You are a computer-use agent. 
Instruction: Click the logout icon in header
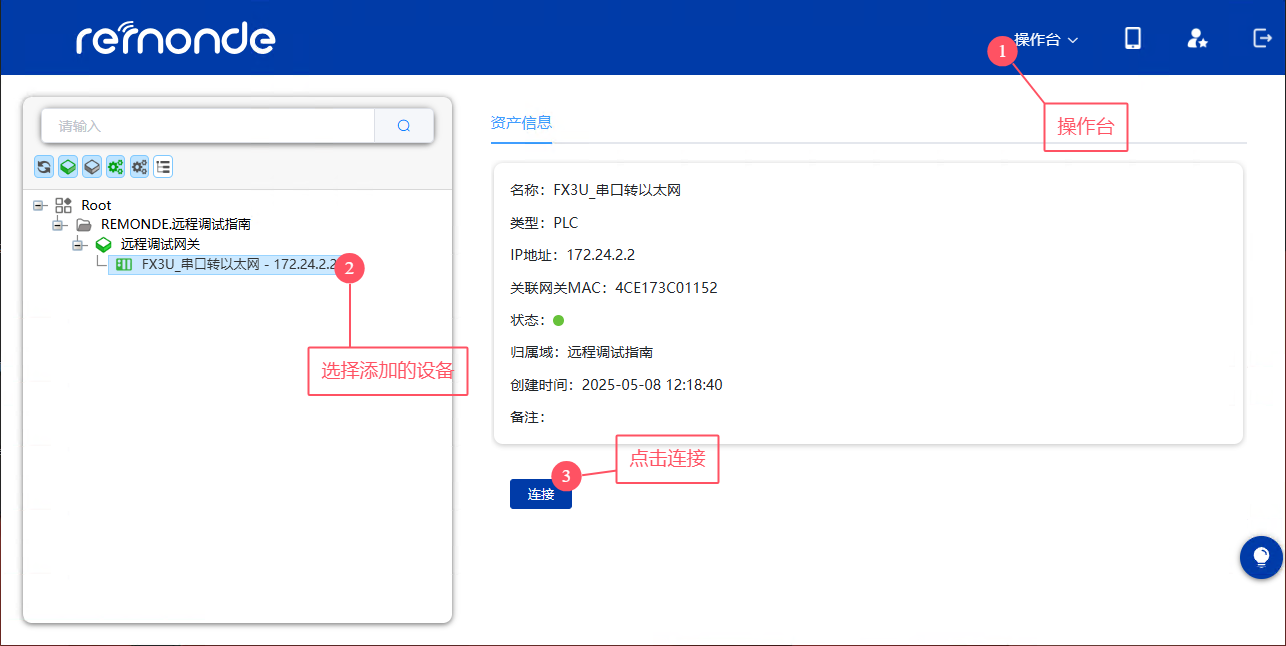[1261, 38]
